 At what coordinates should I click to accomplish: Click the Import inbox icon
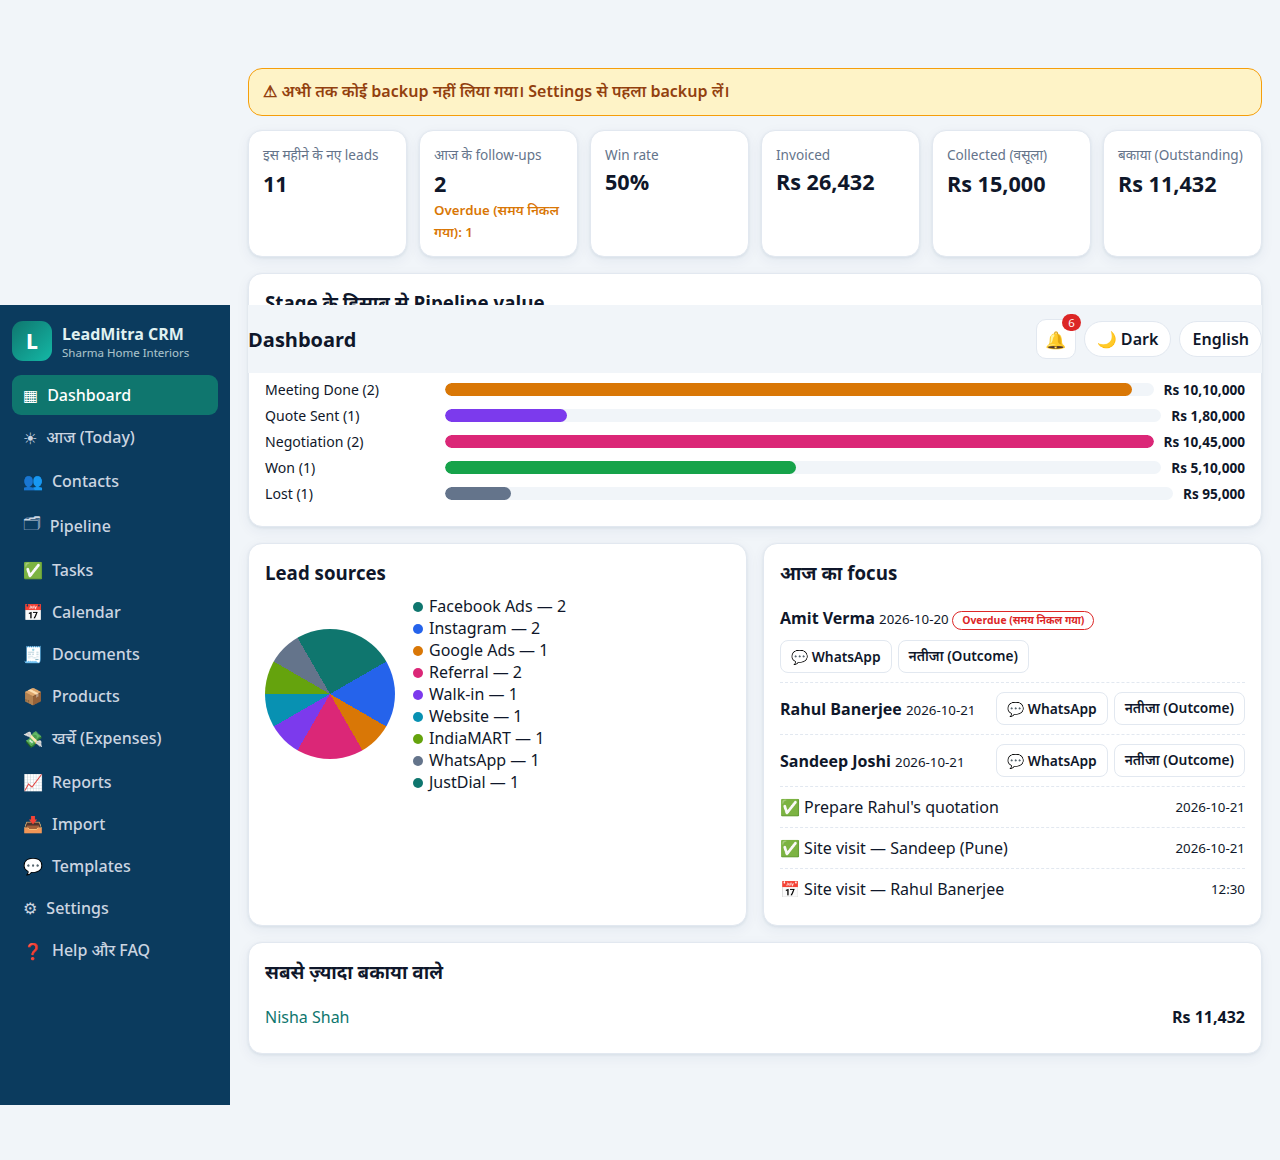(33, 824)
